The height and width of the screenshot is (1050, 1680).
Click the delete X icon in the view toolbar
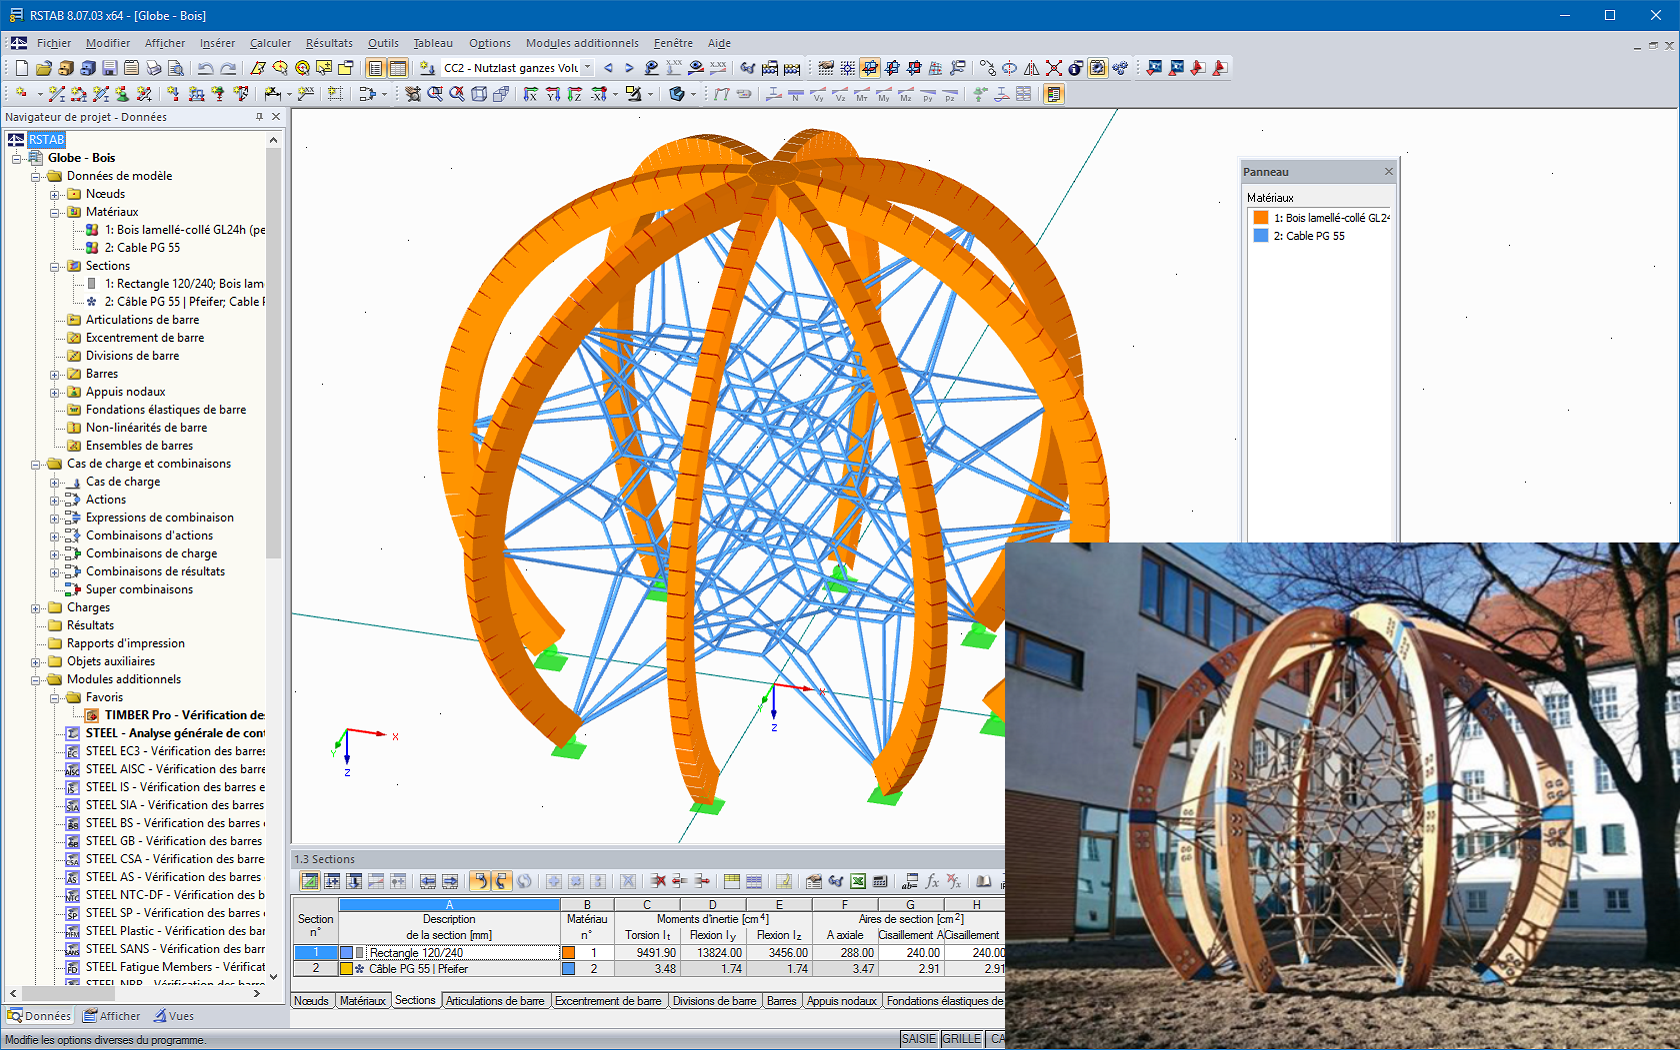click(1054, 68)
